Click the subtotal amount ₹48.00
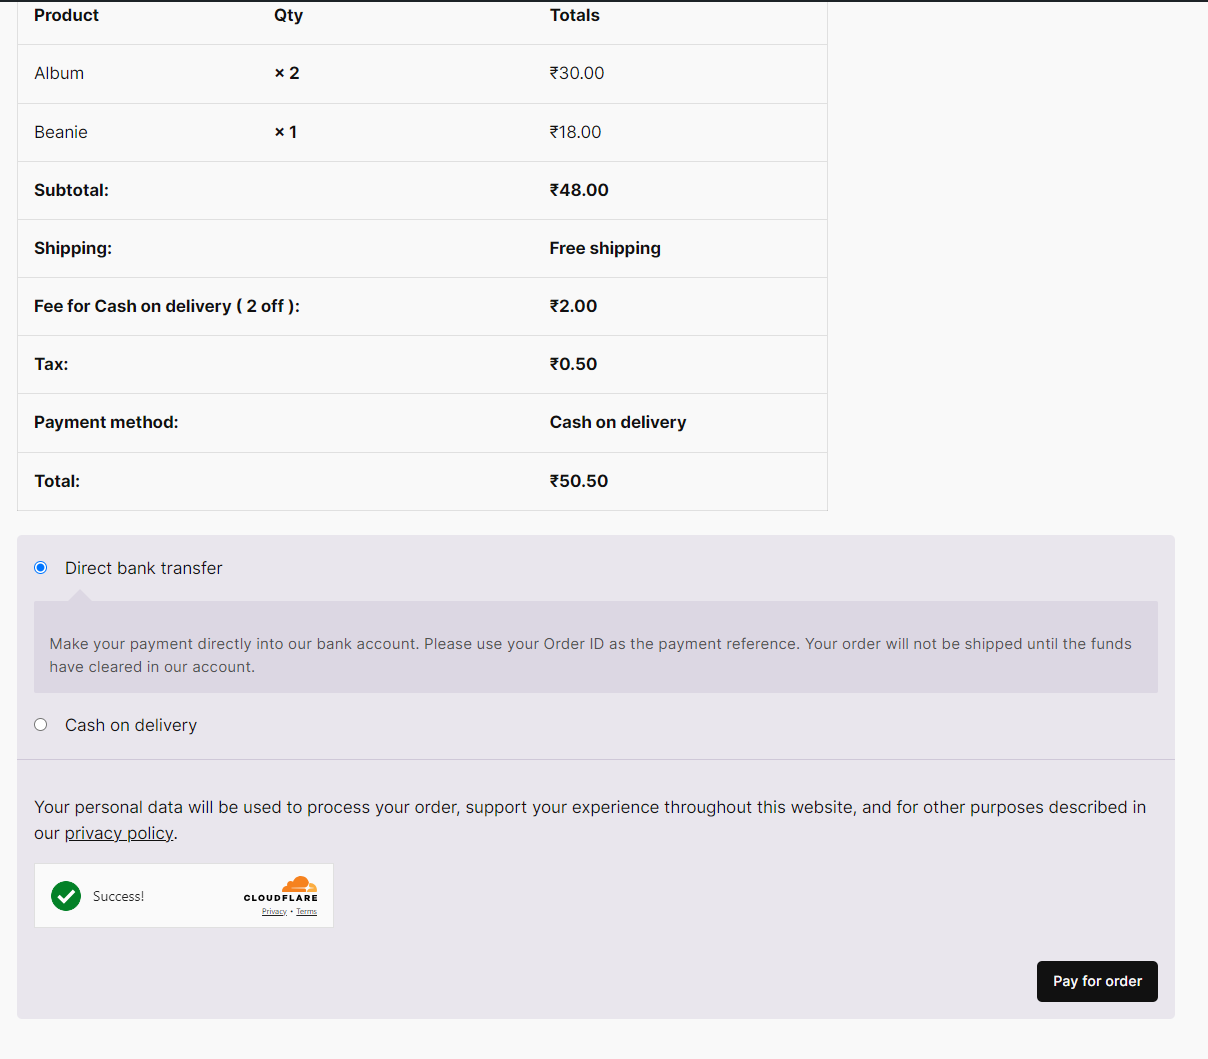The width and height of the screenshot is (1208, 1059). [579, 190]
